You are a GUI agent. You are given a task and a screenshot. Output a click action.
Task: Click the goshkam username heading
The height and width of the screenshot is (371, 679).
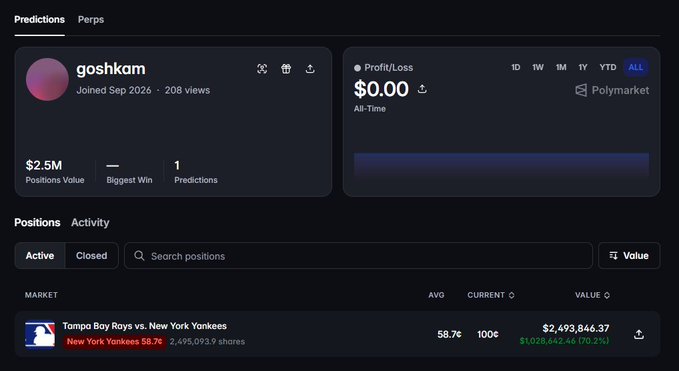111,69
